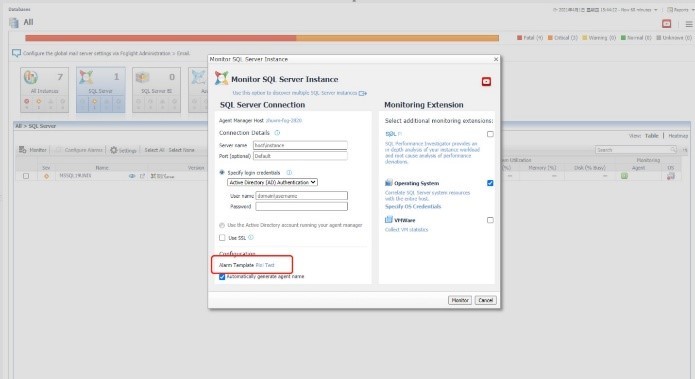Image resolution: width=695 pixels, height=379 pixels.
Task: Click Select All in the background toolbar
Action: pyautogui.click(x=154, y=150)
